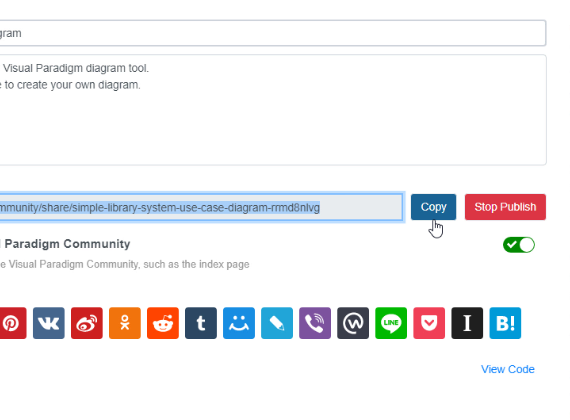
Task: Post to Tumblr with the t icon
Action: click(x=201, y=323)
